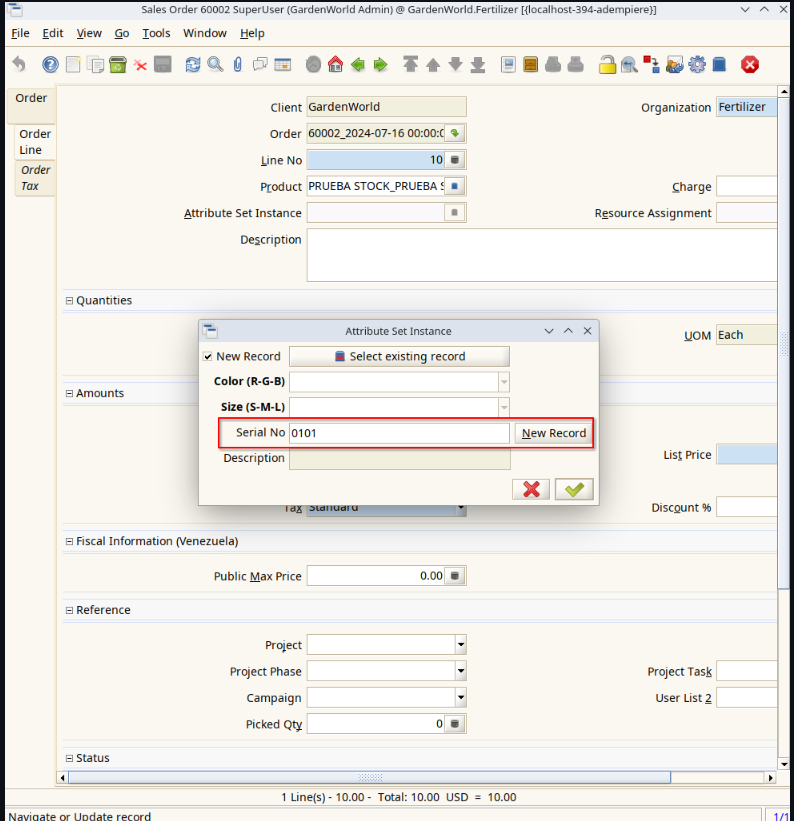Open Help from the toolbar icon
This screenshot has width=794, height=821.
(x=50, y=65)
